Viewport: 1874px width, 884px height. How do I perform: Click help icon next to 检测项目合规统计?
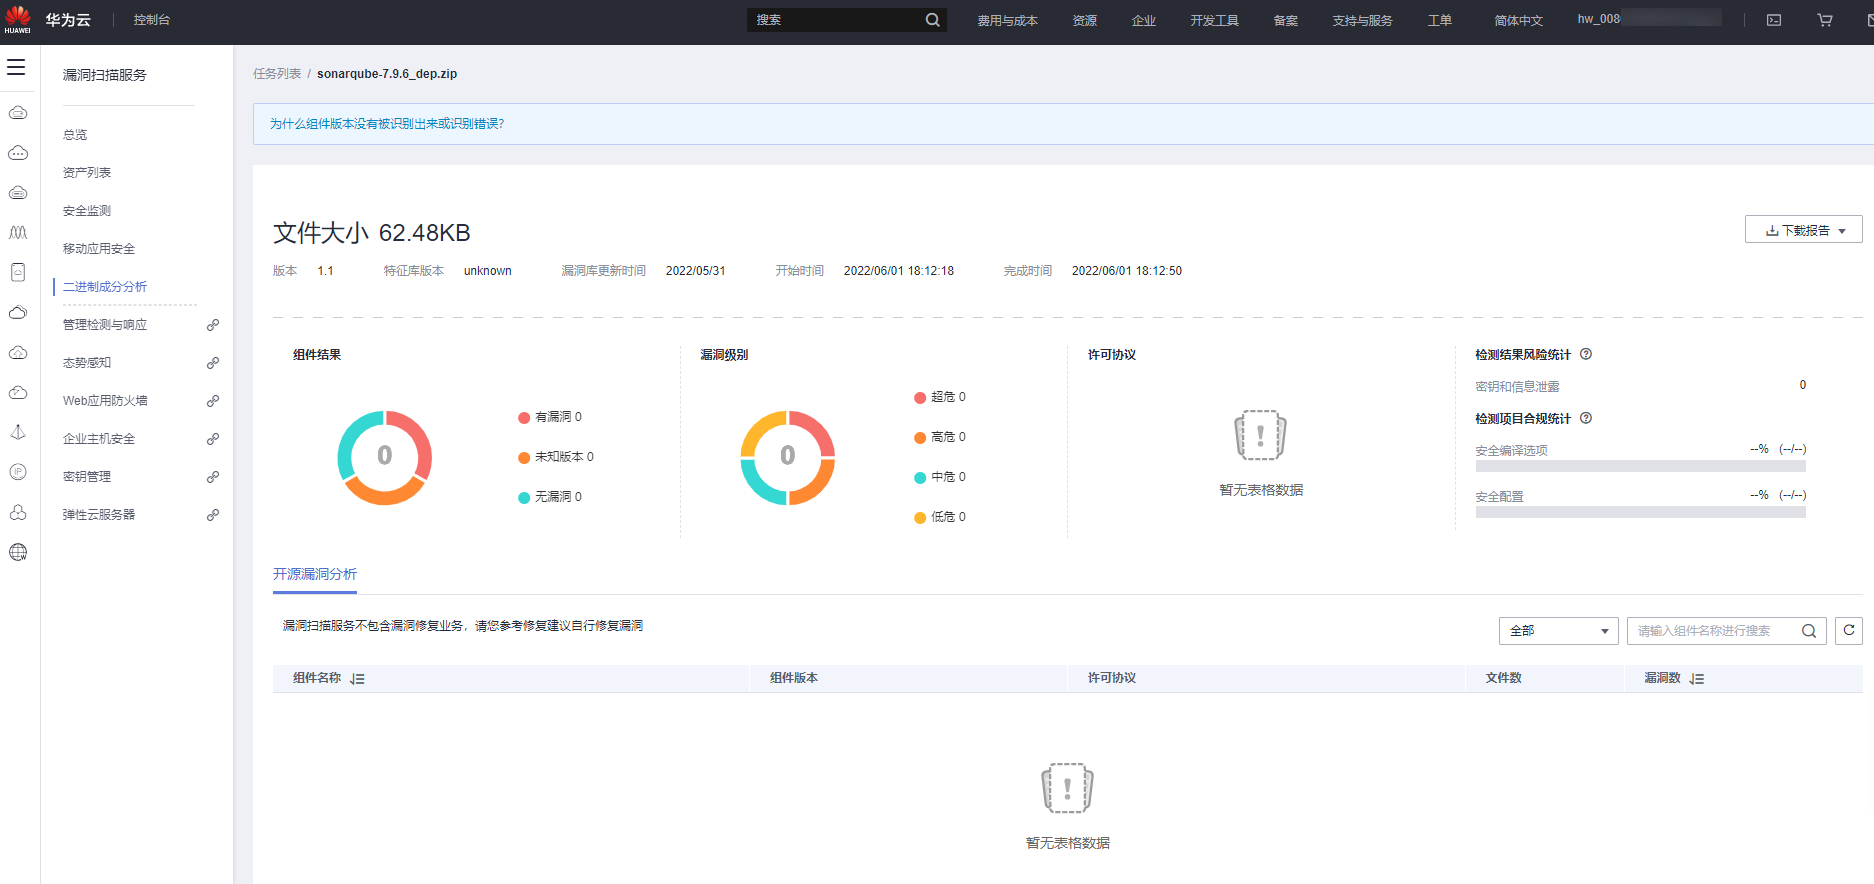point(1586,418)
